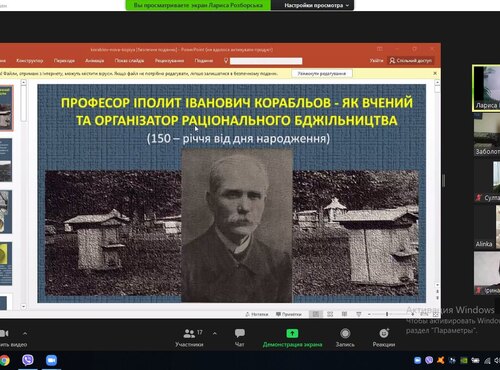Click thumbnail pane scroll down arrow

pos(24,306)
